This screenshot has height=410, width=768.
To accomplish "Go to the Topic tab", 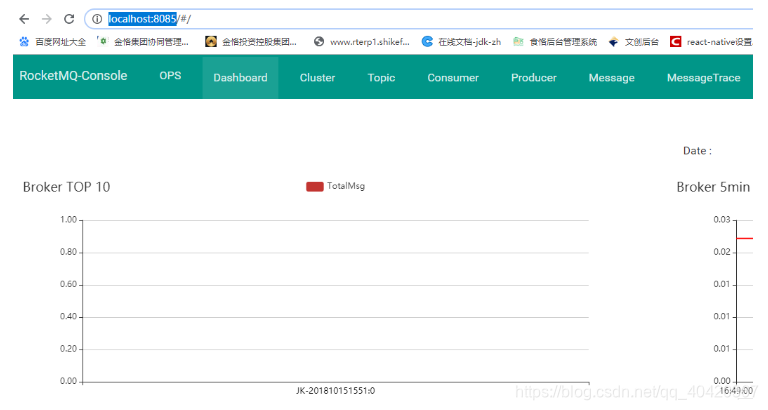I will 381,77.
